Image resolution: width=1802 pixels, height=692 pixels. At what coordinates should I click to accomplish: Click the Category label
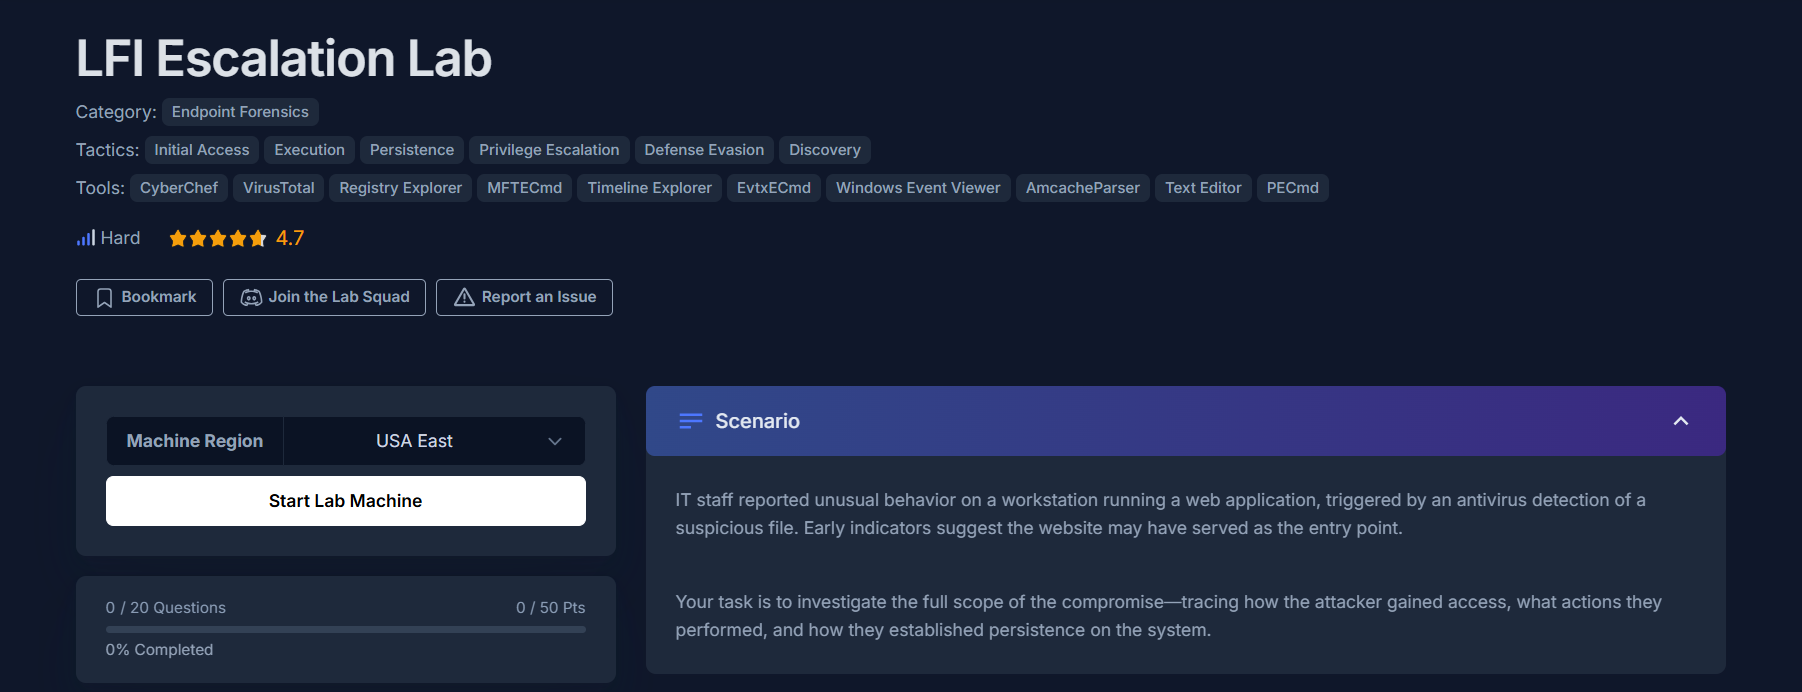coord(116,112)
